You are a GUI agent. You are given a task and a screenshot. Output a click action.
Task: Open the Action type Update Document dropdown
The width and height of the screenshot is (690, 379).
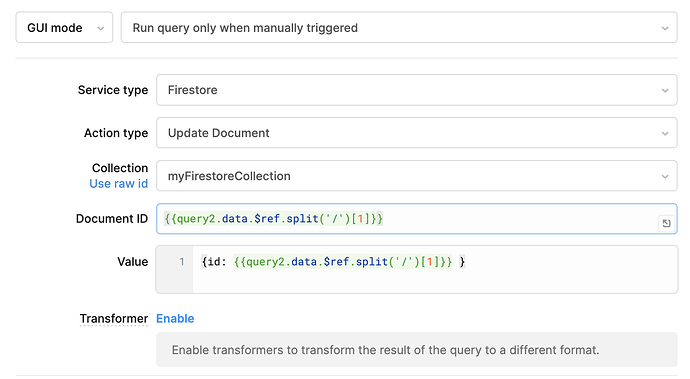click(417, 133)
